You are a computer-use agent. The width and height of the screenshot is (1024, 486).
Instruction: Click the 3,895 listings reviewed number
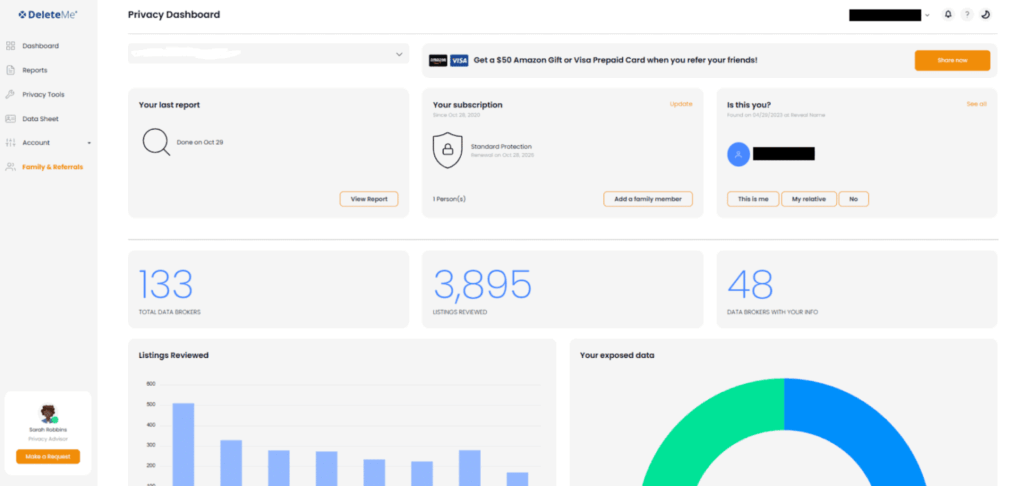(483, 284)
